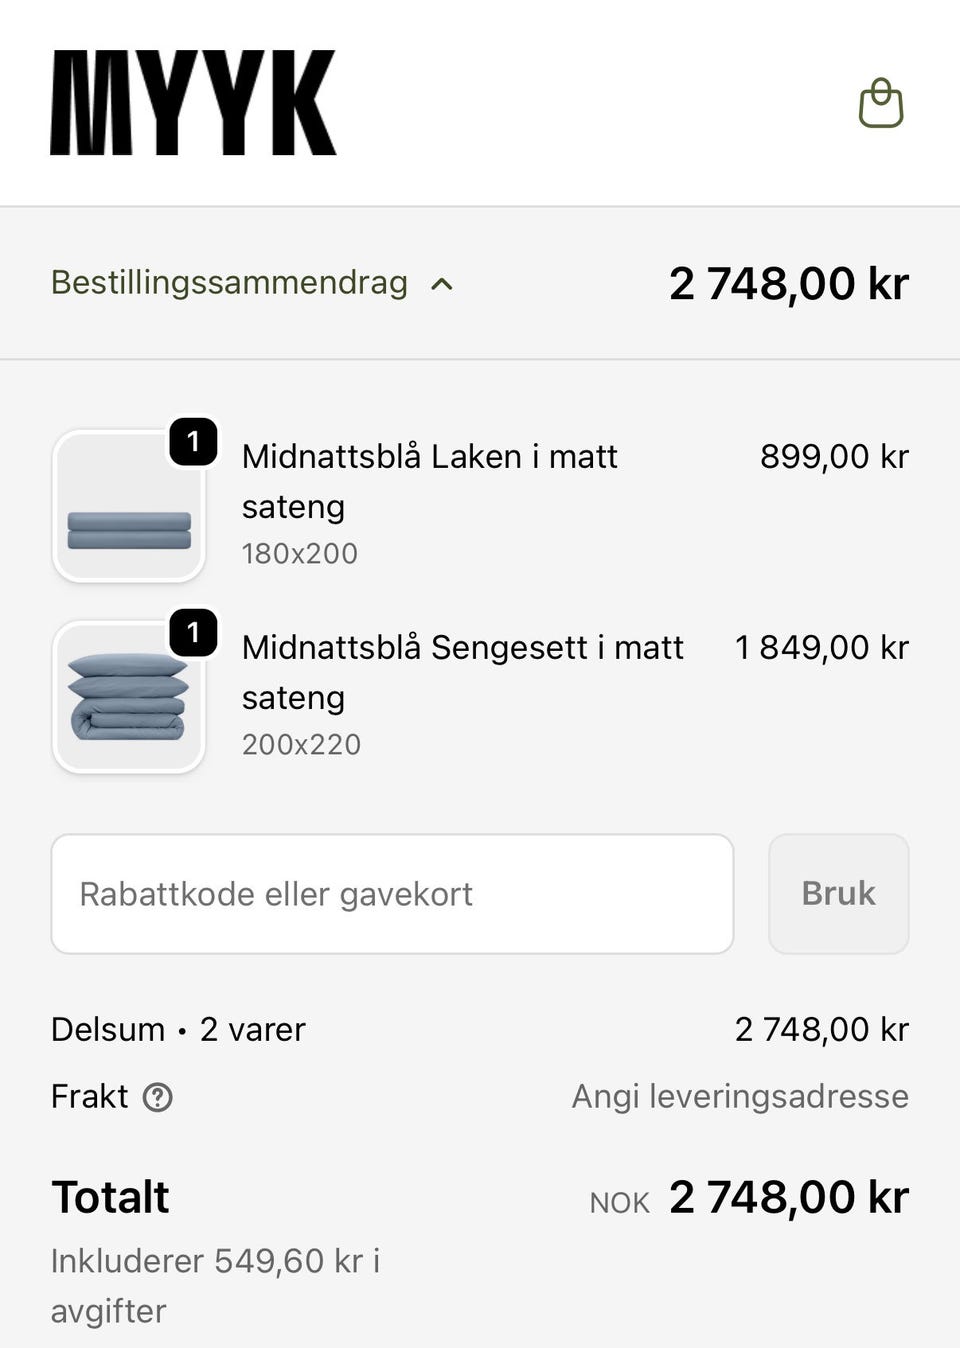Image resolution: width=960 pixels, height=1348 pixels.
Task: Click the Inkluderer 549,60 kr avgifter note
Action: pyautogui.click(x=215, y=1285)
